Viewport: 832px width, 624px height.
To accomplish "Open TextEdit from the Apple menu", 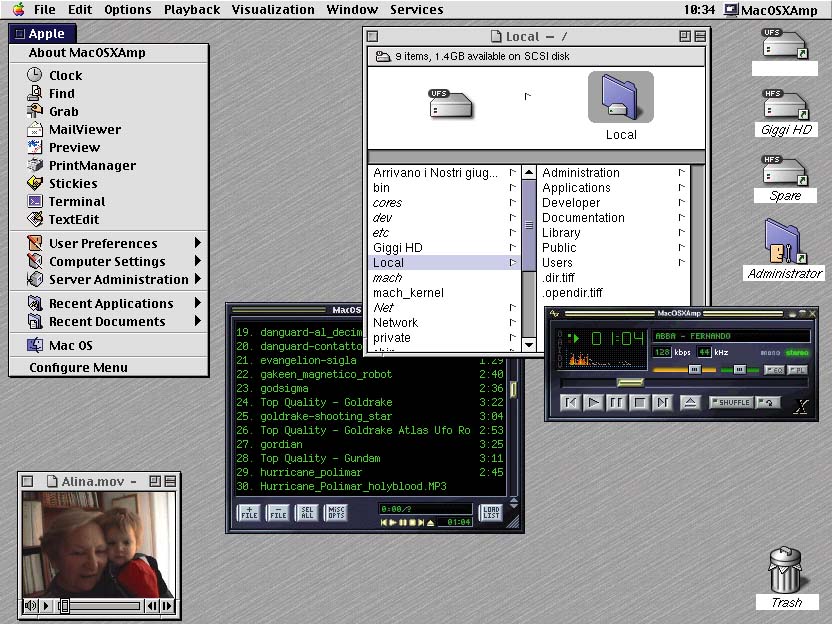I will 109,220.
